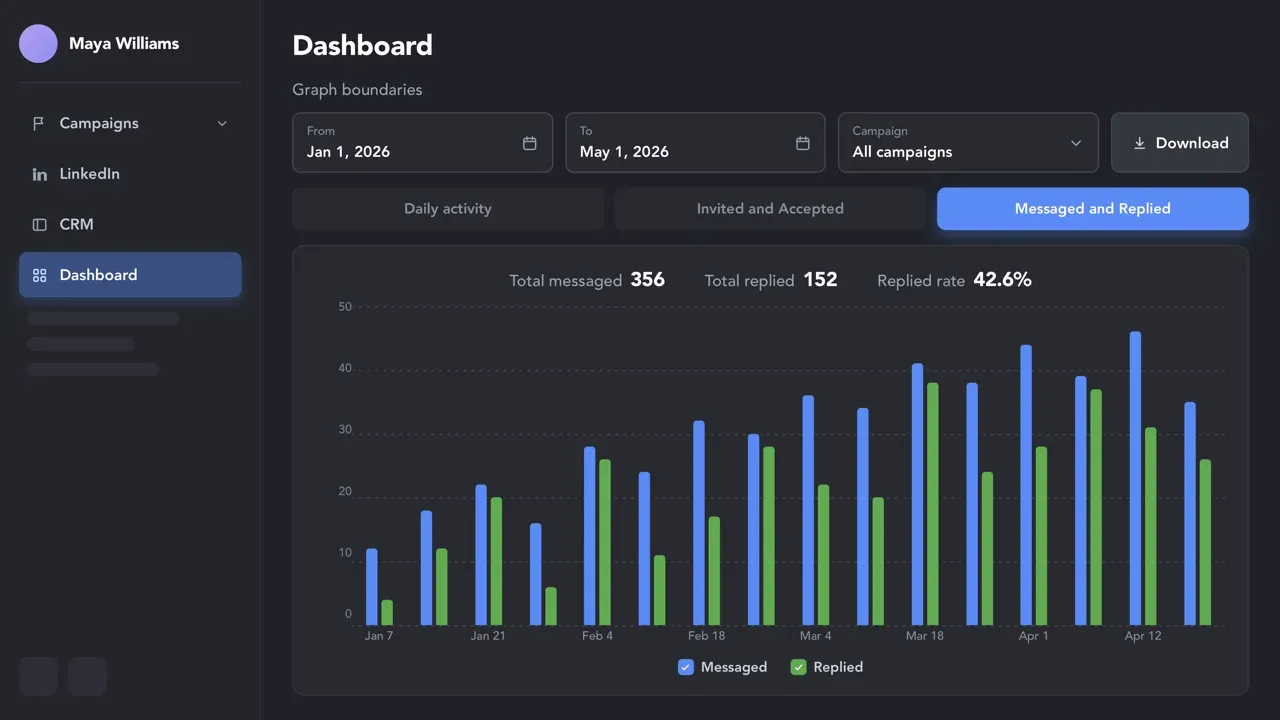Click the Campaigns flag icon

pyautogui.click(x=39, y=123)
